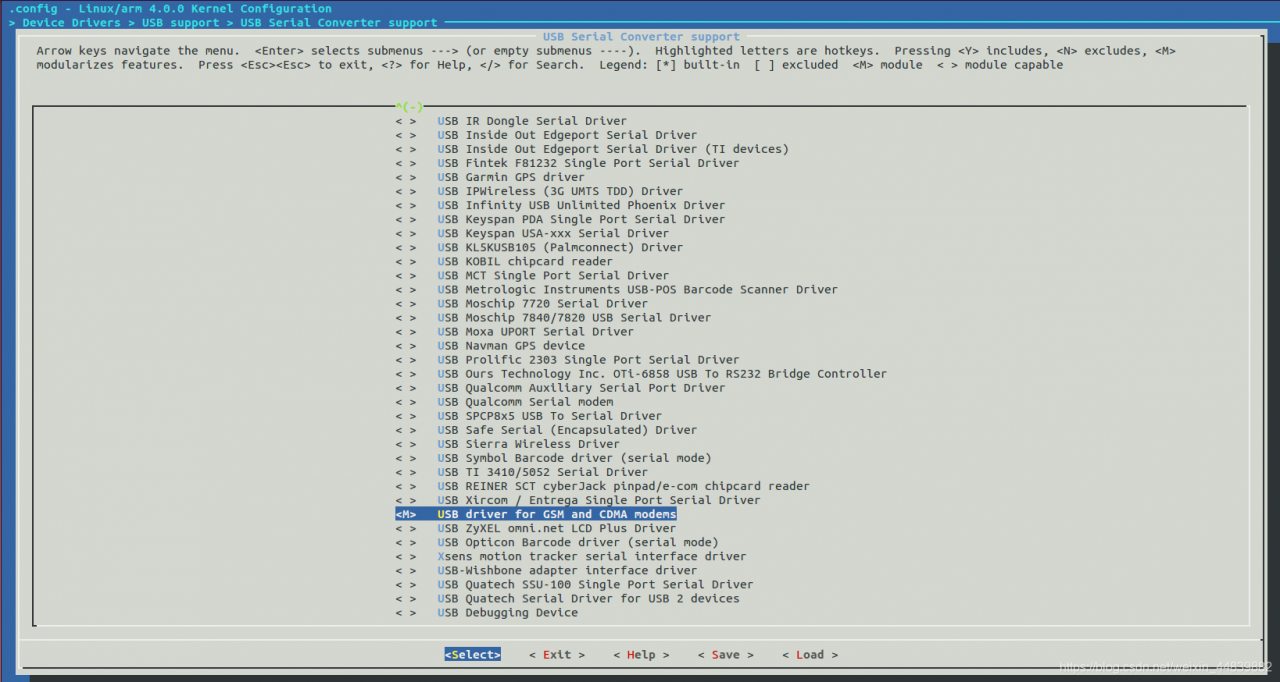Select USB Xircom / Entrega Single Port Serial Driver
This screenshot has width=1280, height=682.
tap(599, 500)
